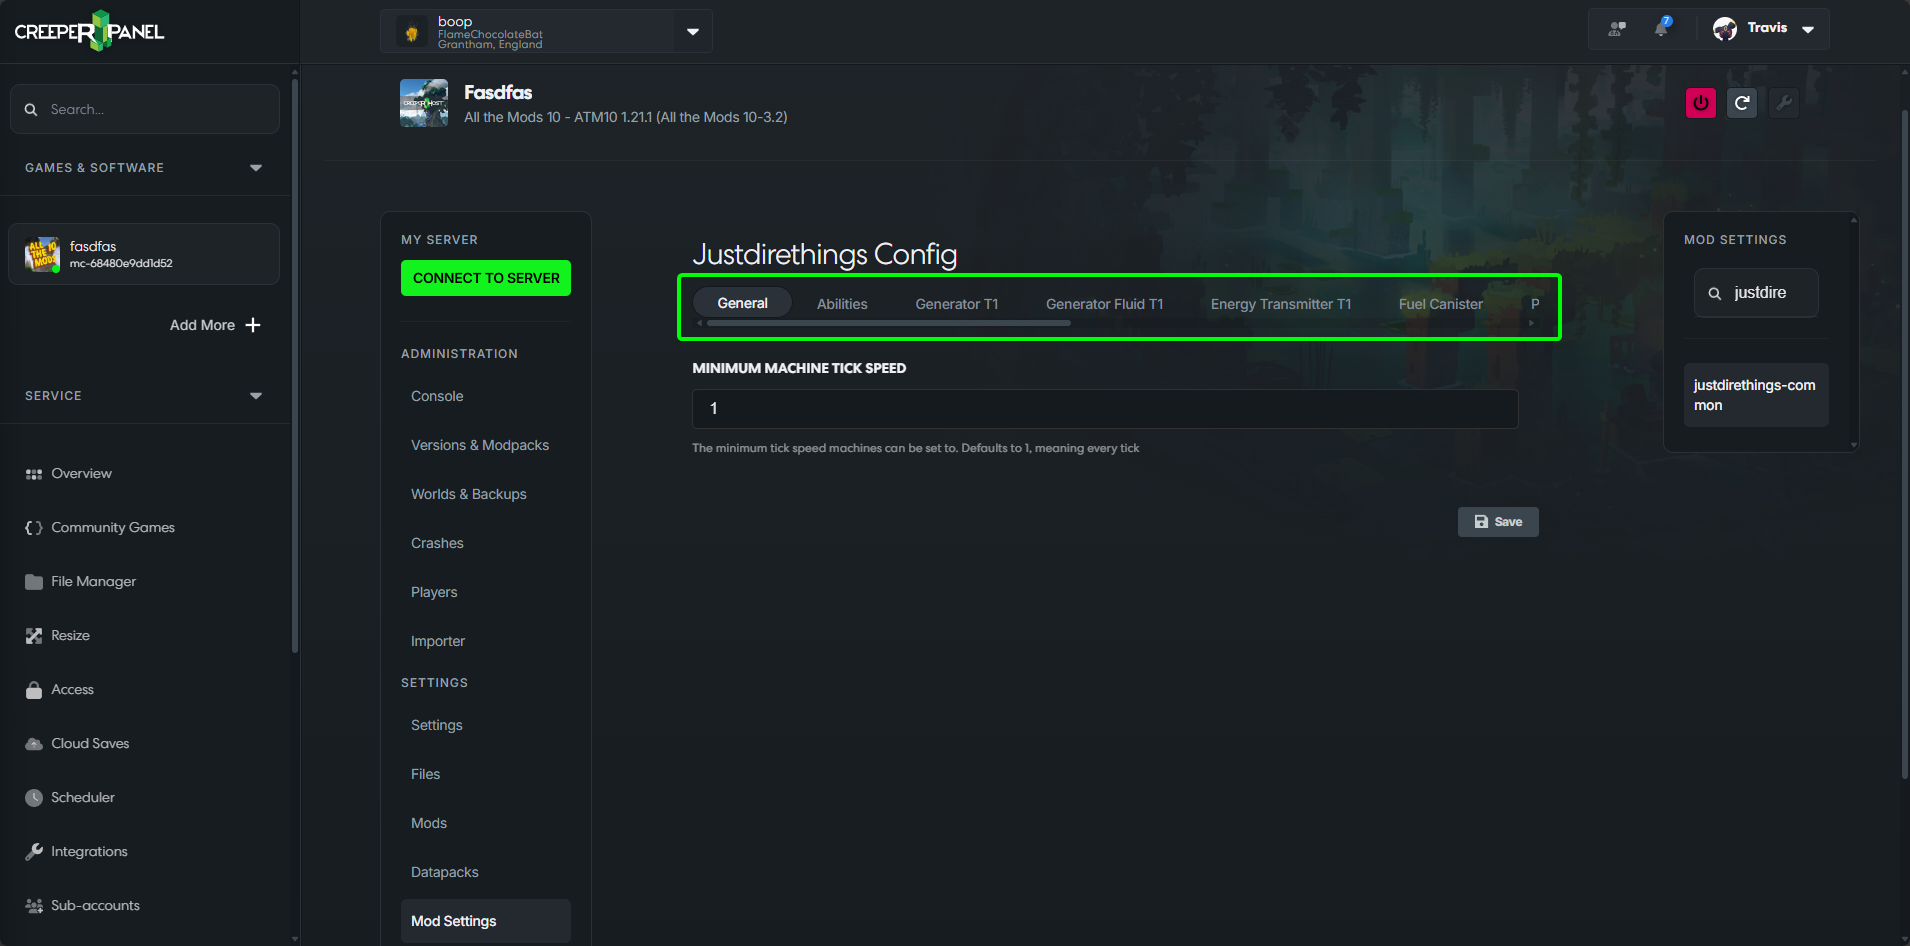1910x946 pixels.
Task: Click the mod settings search field
Action: [1756, 293]
